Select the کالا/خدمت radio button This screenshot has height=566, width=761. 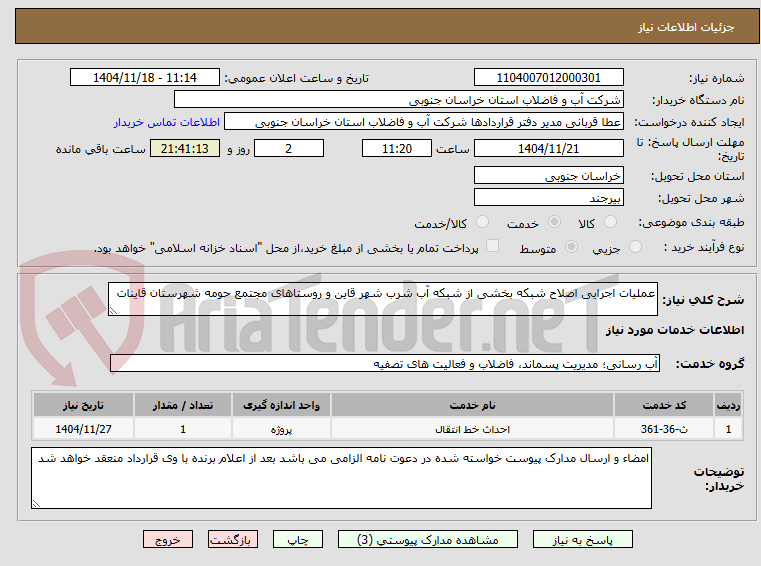[x=482, y=222]
